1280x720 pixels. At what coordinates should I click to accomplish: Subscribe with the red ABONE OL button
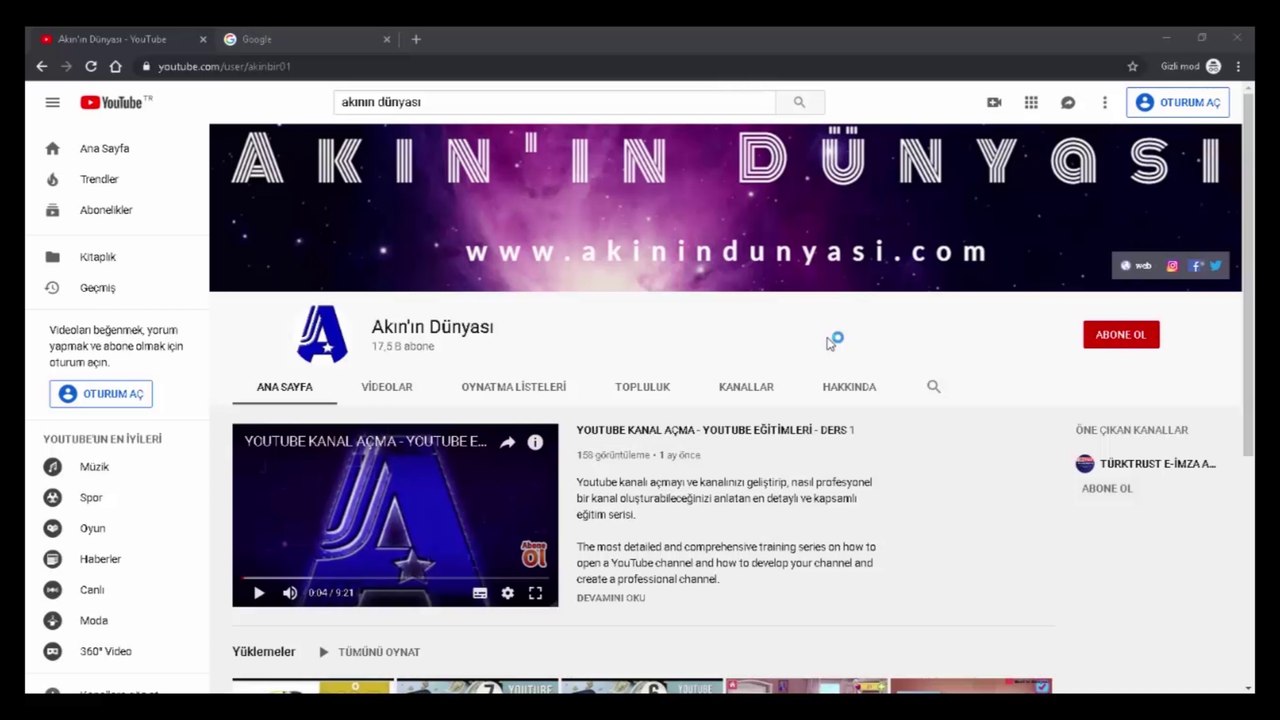point(1121,335)
